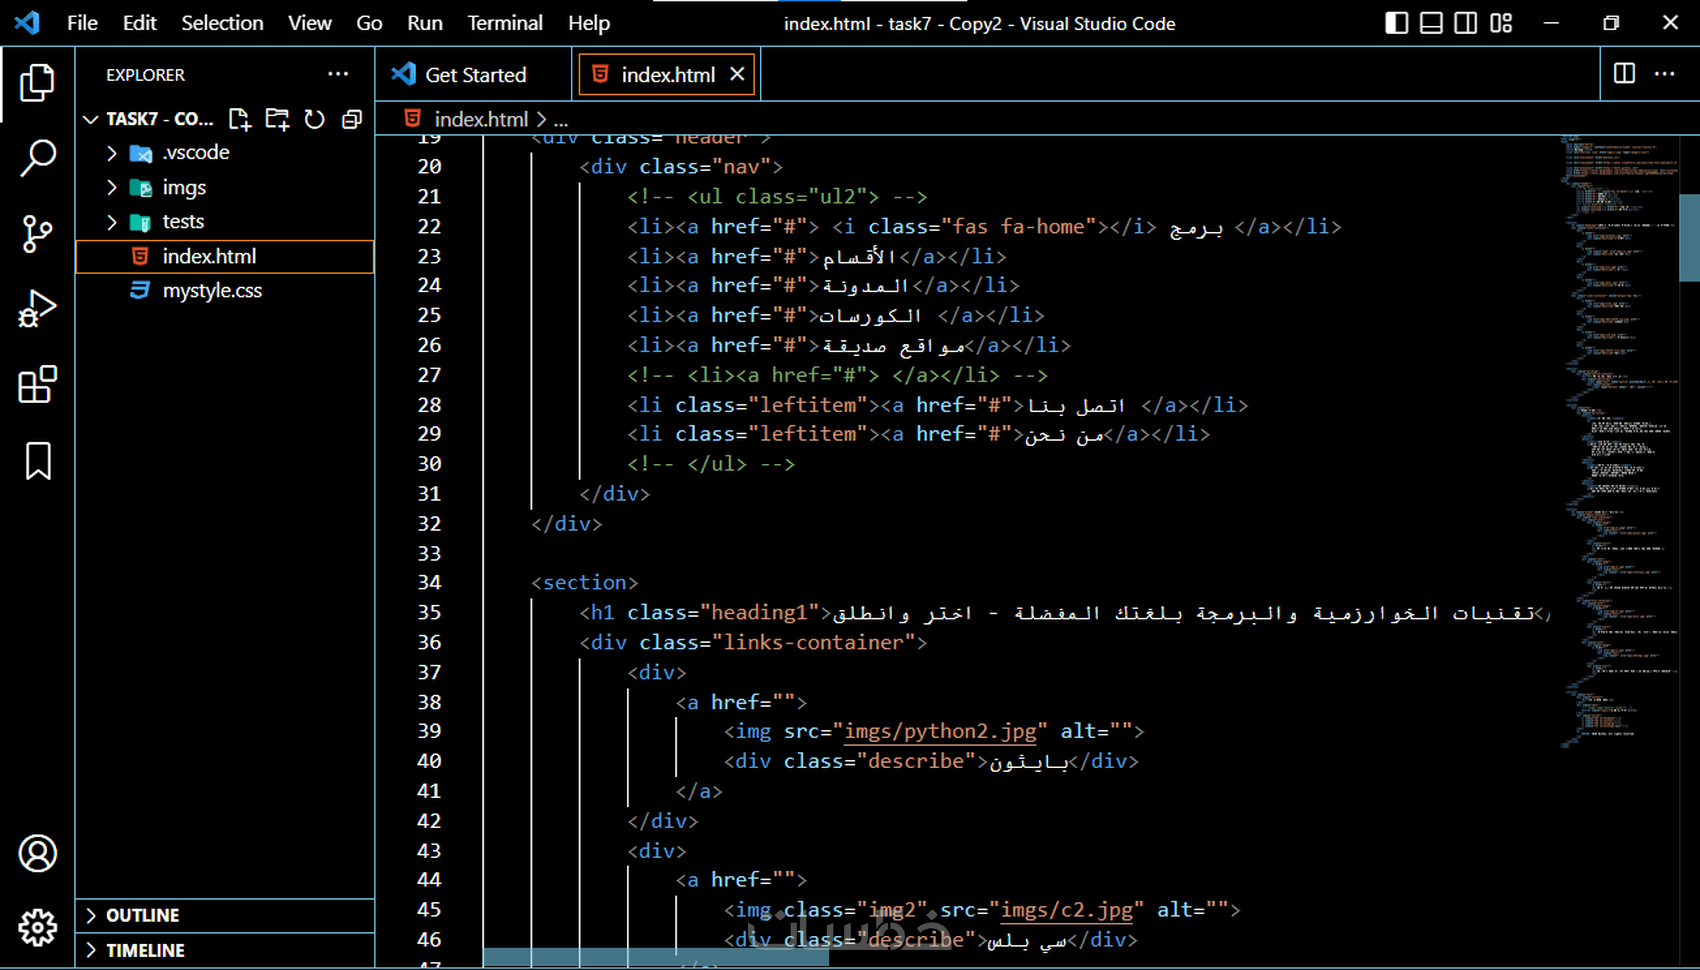This screenshot has height=970, width=1700.
Task: Refresh the explorer file tree
Action: pyautogui.click(x=314, y=119)
